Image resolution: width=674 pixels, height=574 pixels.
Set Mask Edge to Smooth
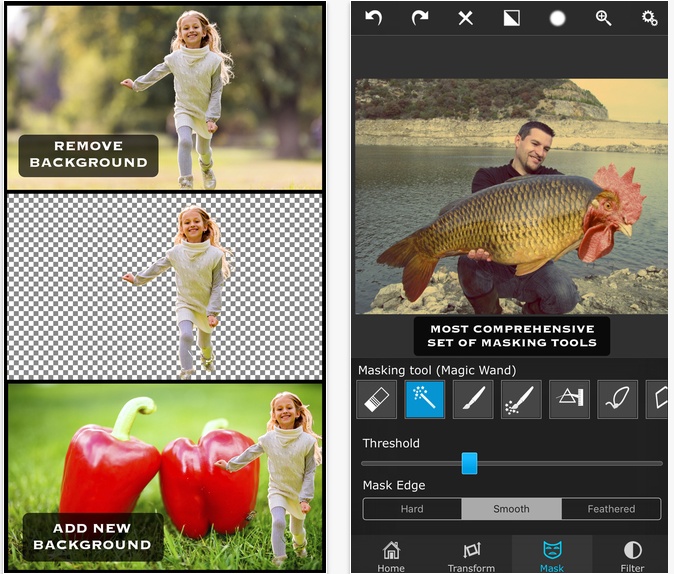(511, 508)
